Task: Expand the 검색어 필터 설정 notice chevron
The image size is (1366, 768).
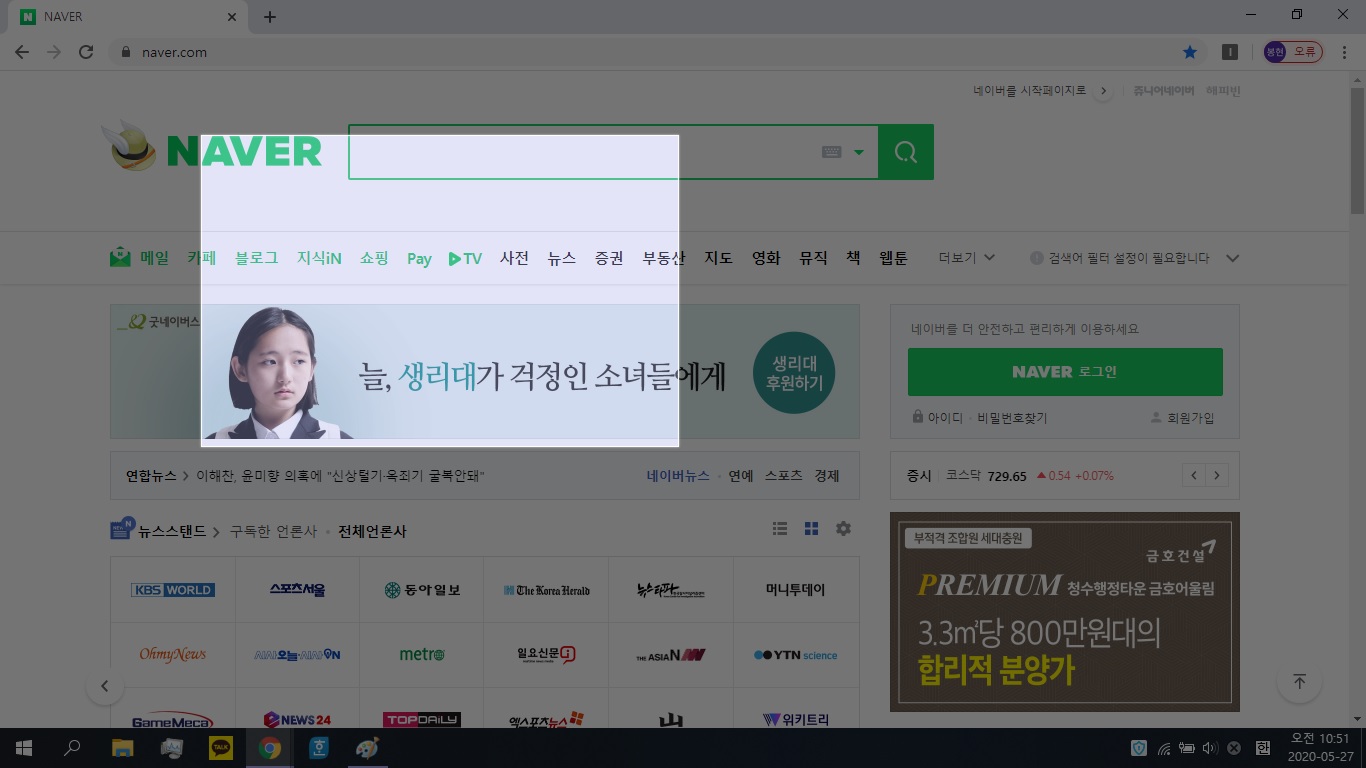Action: coord(1232,258)
